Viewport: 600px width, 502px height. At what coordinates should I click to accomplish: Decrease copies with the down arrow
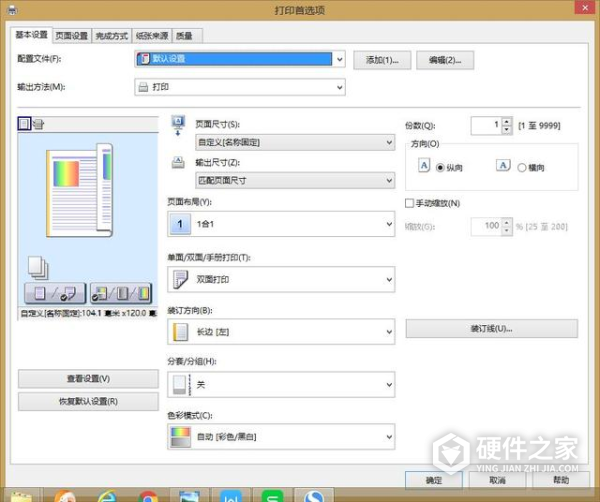507,130
